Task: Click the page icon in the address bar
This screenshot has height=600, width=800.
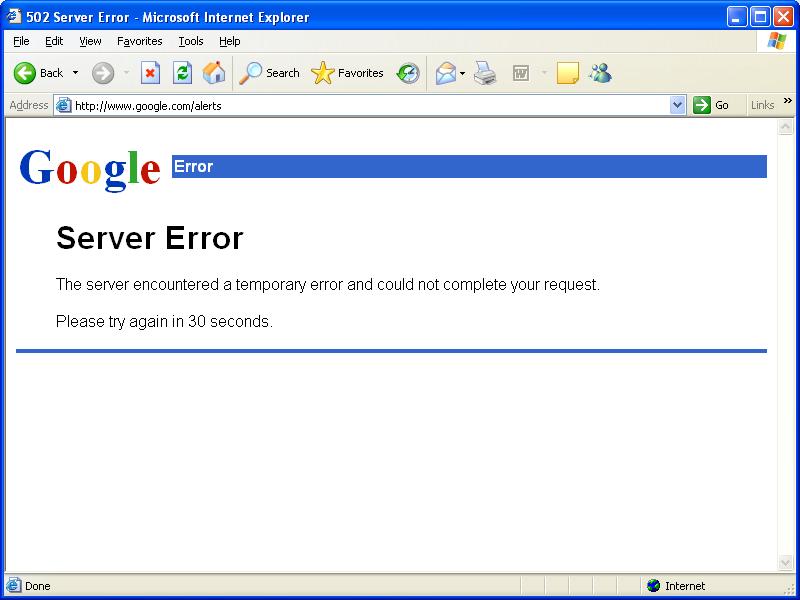Action: pos(63,105)
